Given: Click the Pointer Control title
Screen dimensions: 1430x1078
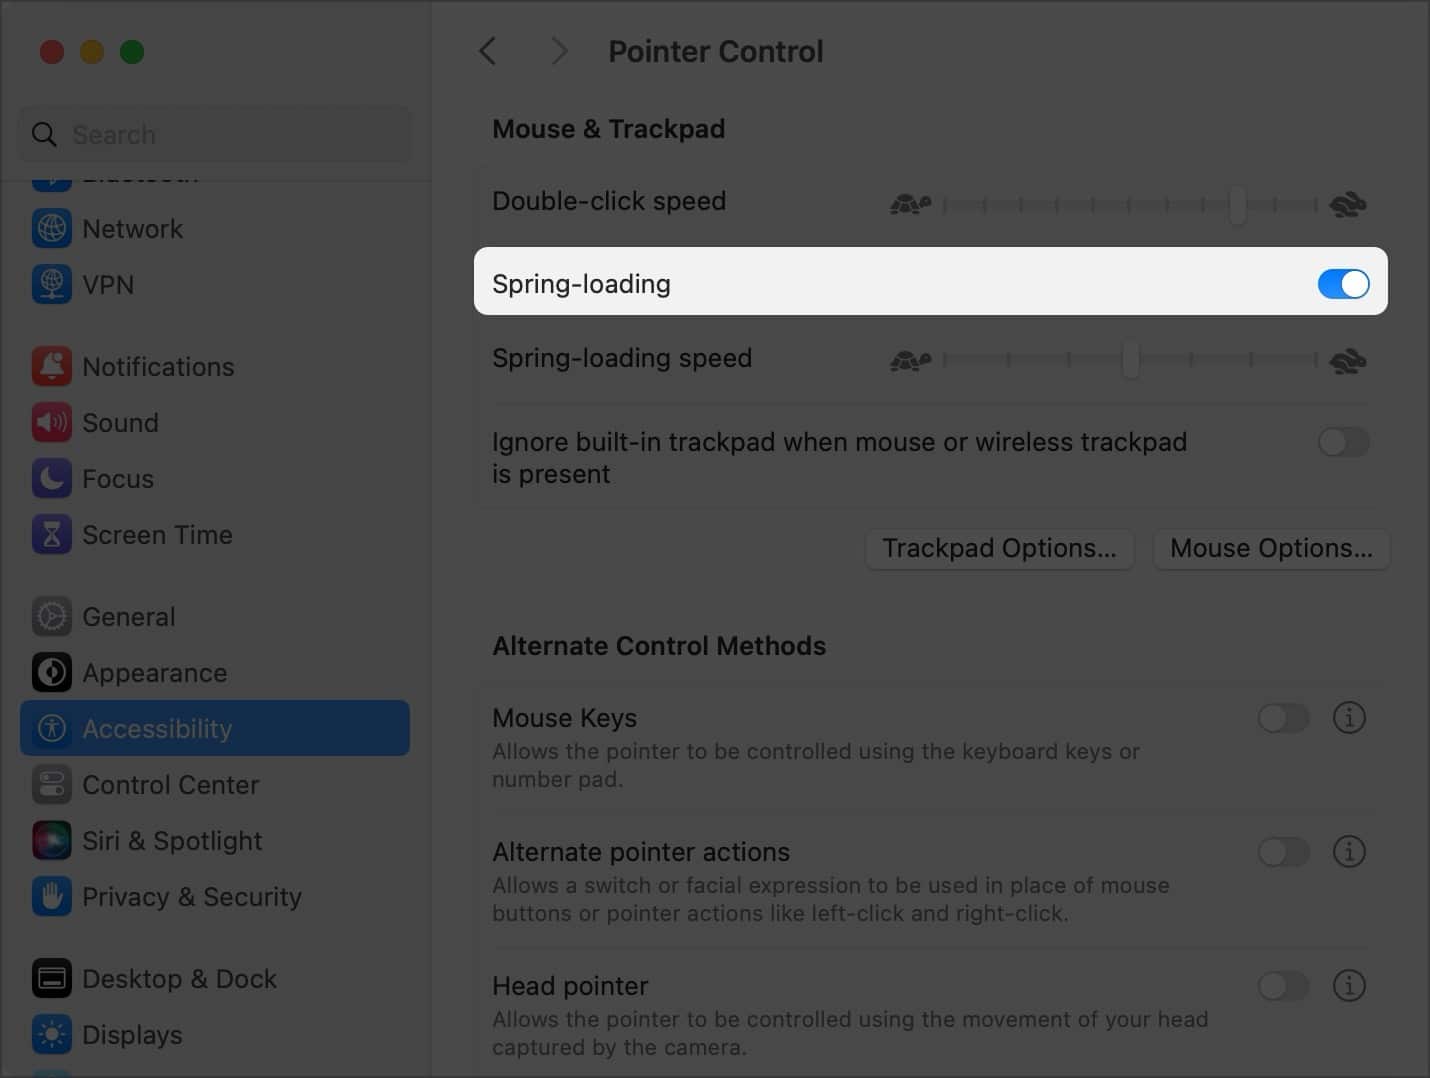Looking at the screenshot, I should (716, 51).
